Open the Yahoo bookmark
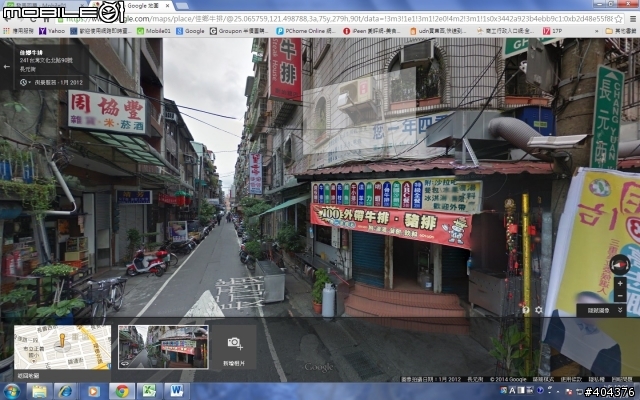The width and height of the screenshot is (640, 400). coord(52,31)
